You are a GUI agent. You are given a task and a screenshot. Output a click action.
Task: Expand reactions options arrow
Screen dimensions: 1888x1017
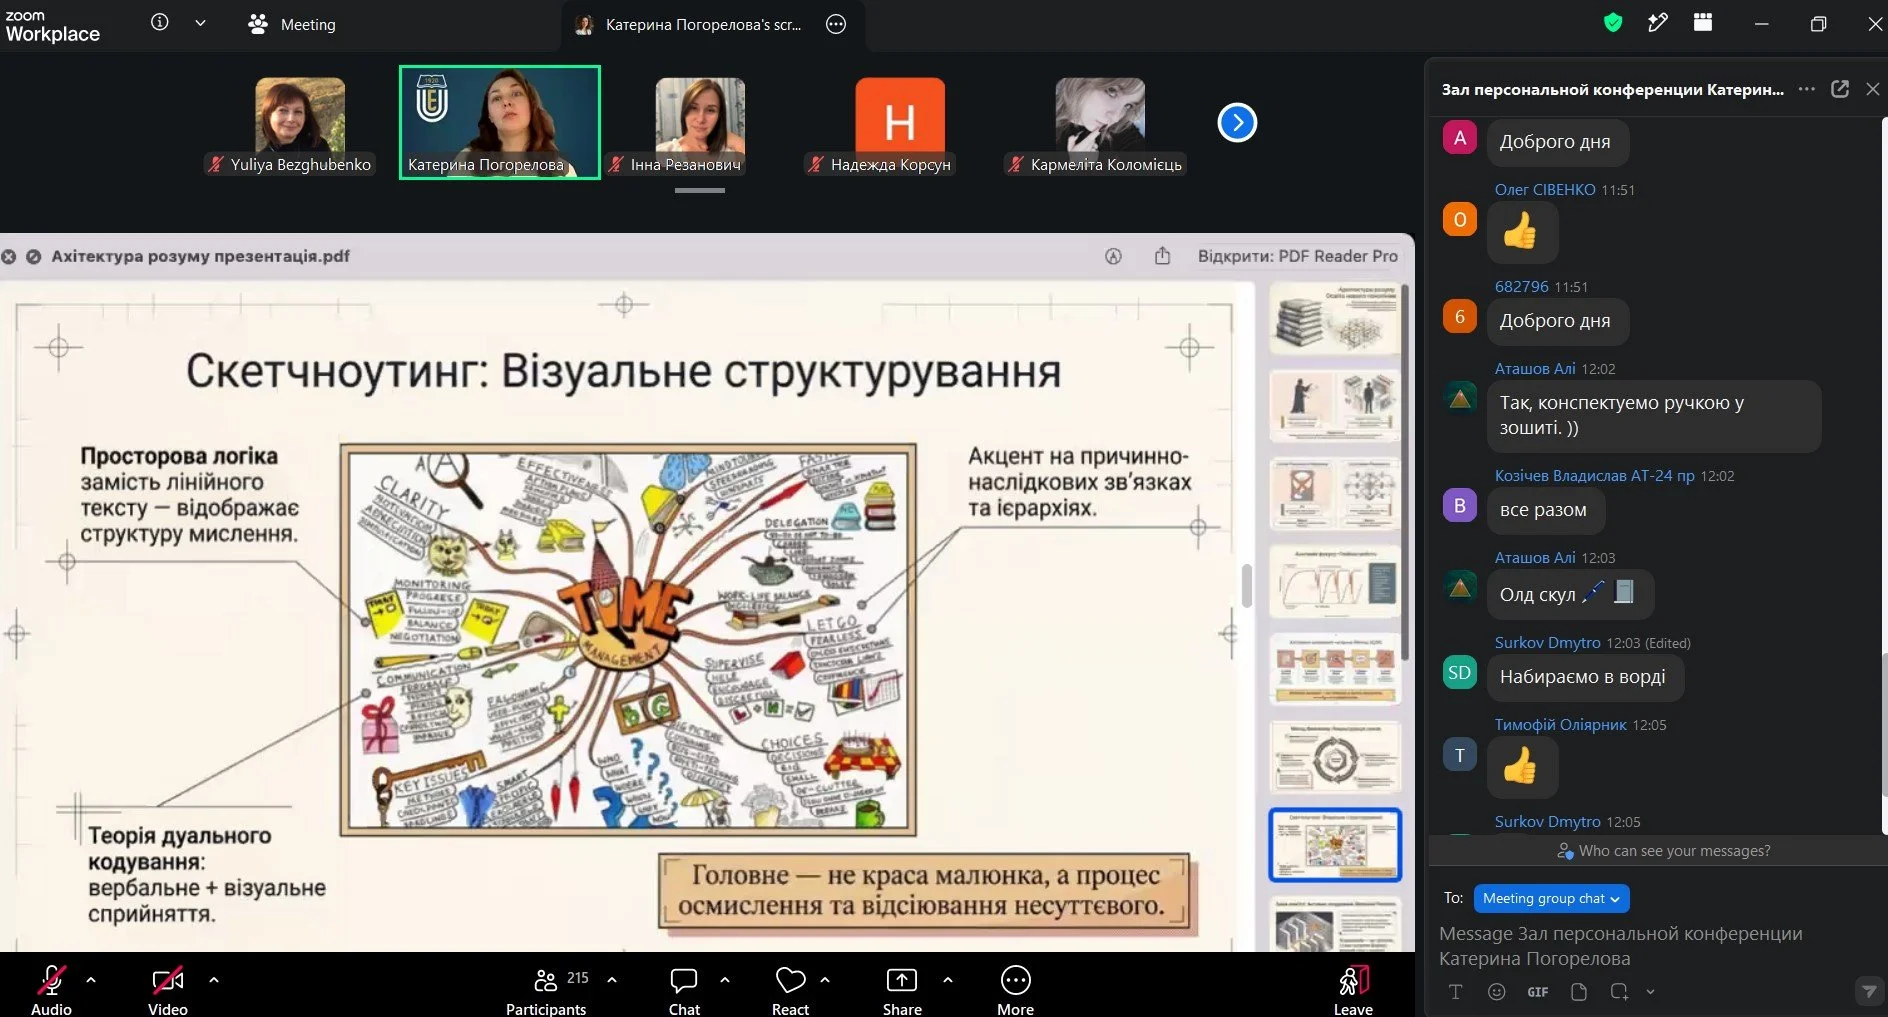coord(825,980)
